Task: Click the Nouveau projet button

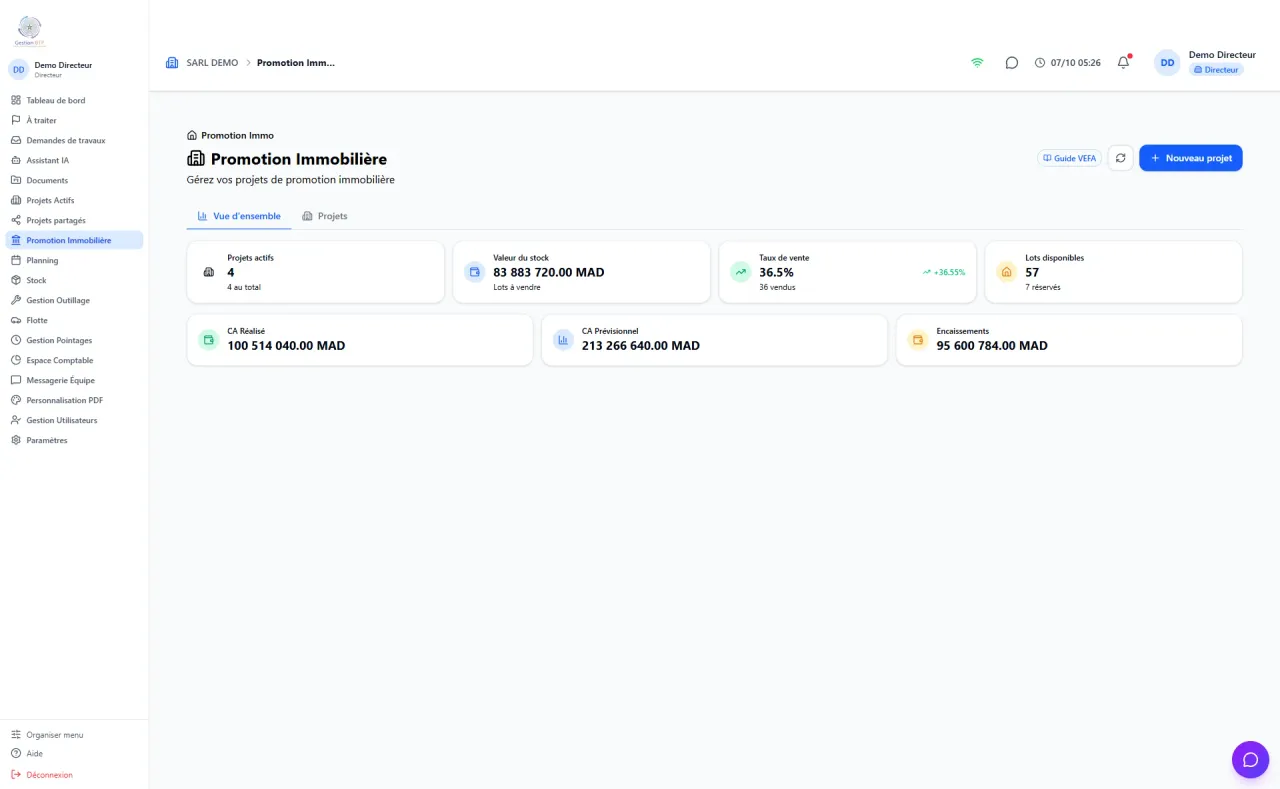Action: (x=1190, y=158)
